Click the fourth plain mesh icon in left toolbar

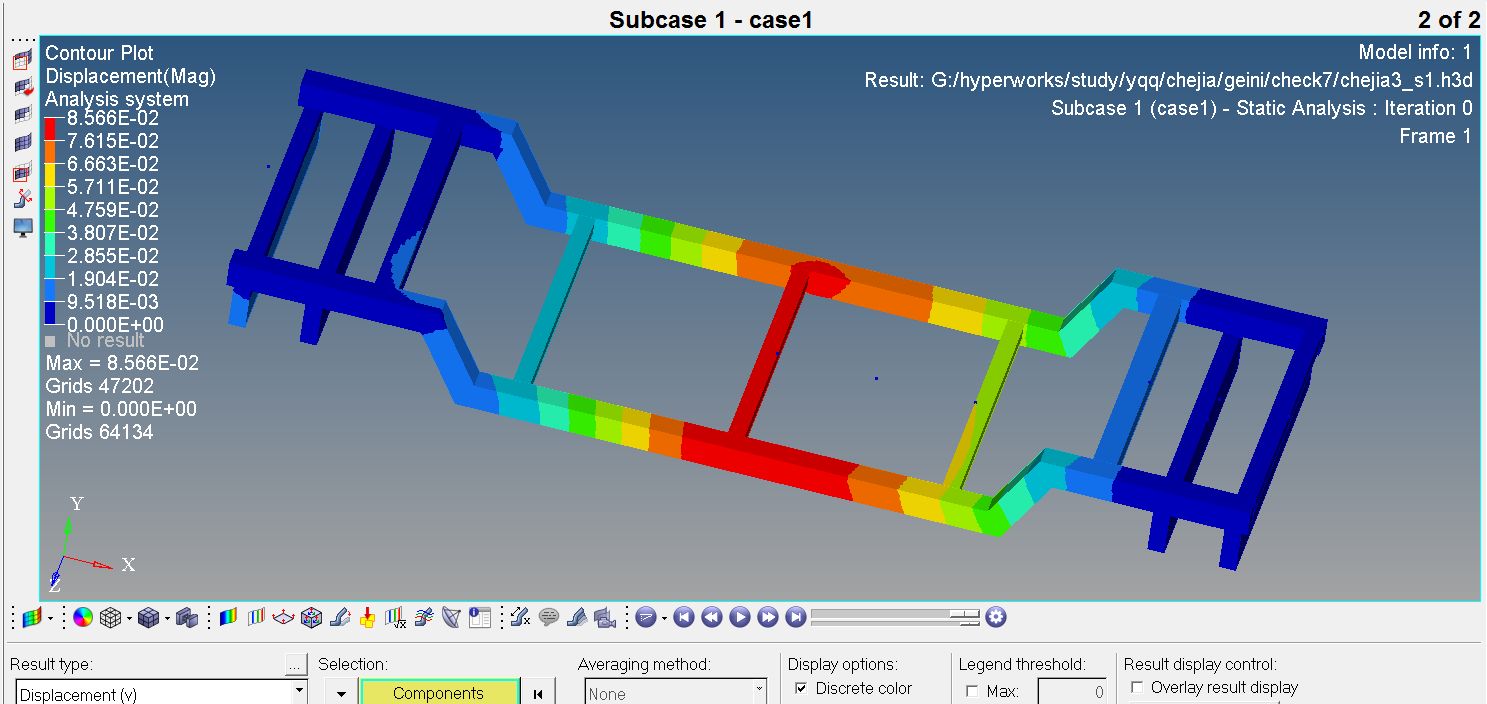click(x=22, y=143)
